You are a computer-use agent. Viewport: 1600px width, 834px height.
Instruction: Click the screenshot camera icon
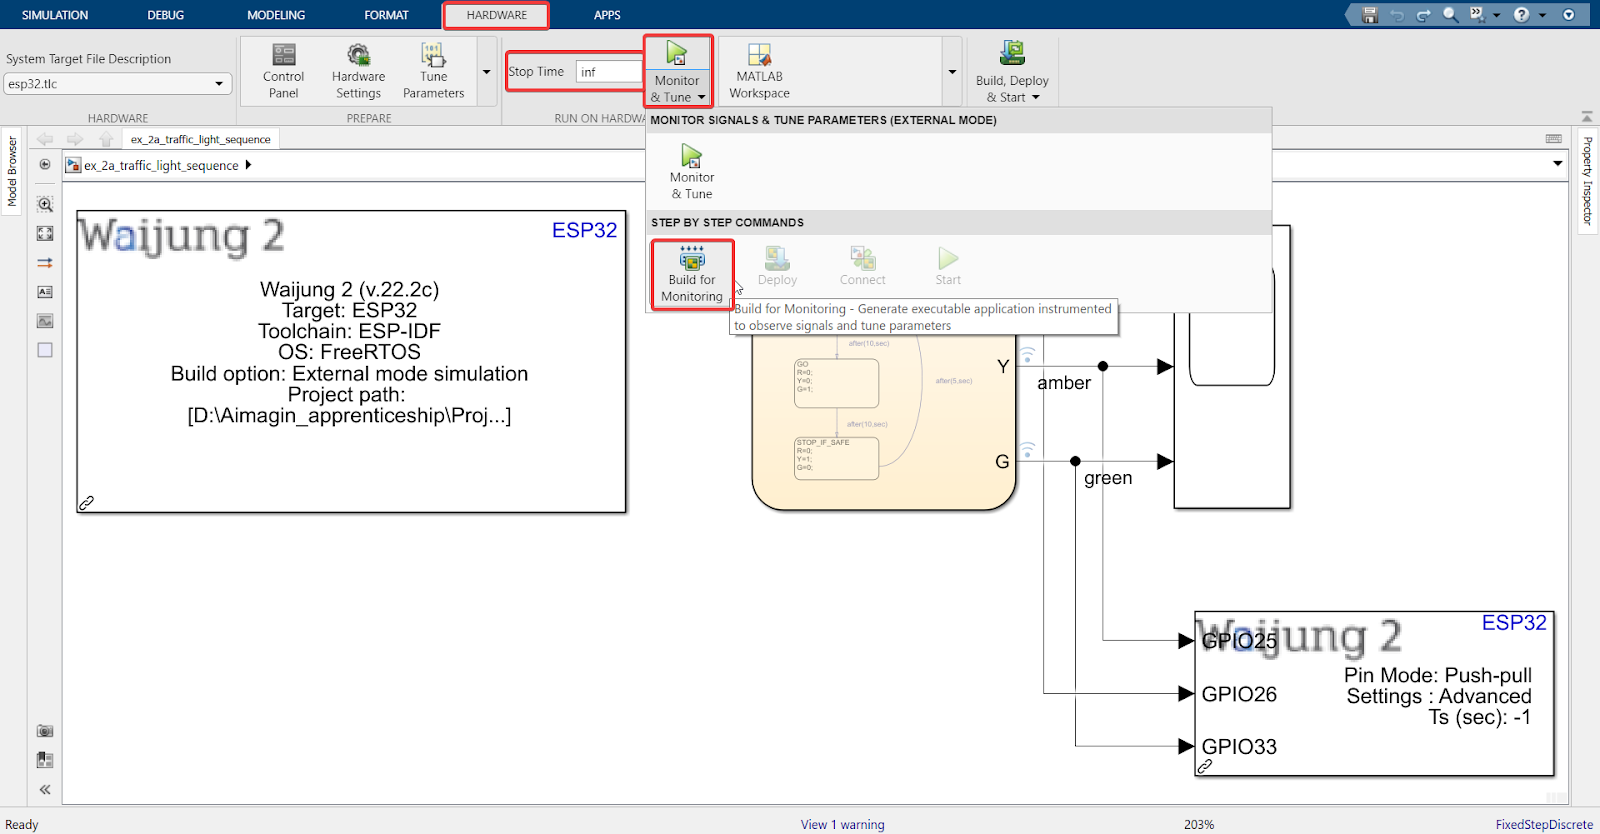pos(45,731)
